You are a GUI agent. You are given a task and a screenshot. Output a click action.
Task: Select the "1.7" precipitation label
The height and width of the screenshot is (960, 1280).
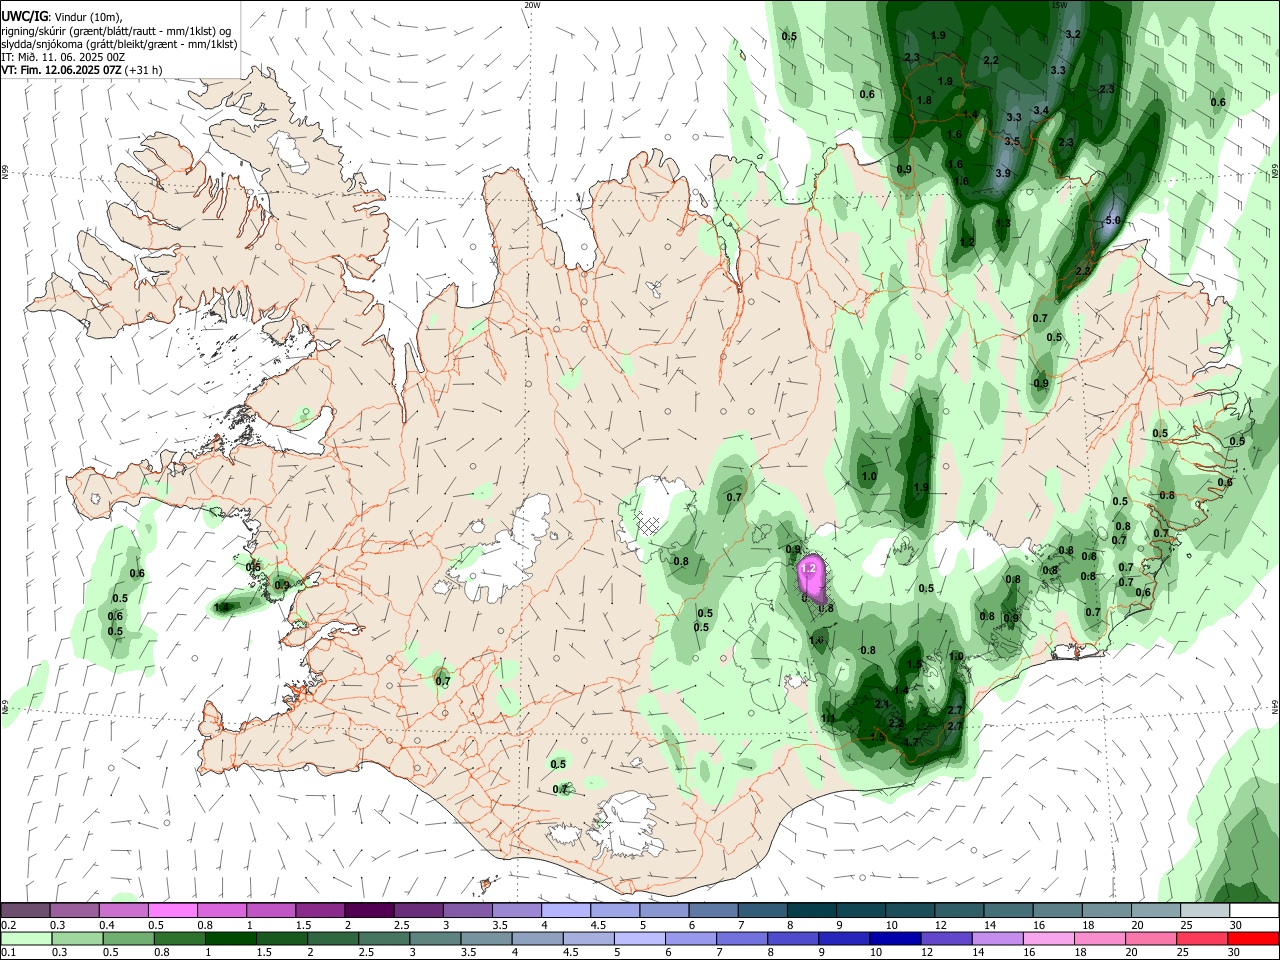click(911, 742)
